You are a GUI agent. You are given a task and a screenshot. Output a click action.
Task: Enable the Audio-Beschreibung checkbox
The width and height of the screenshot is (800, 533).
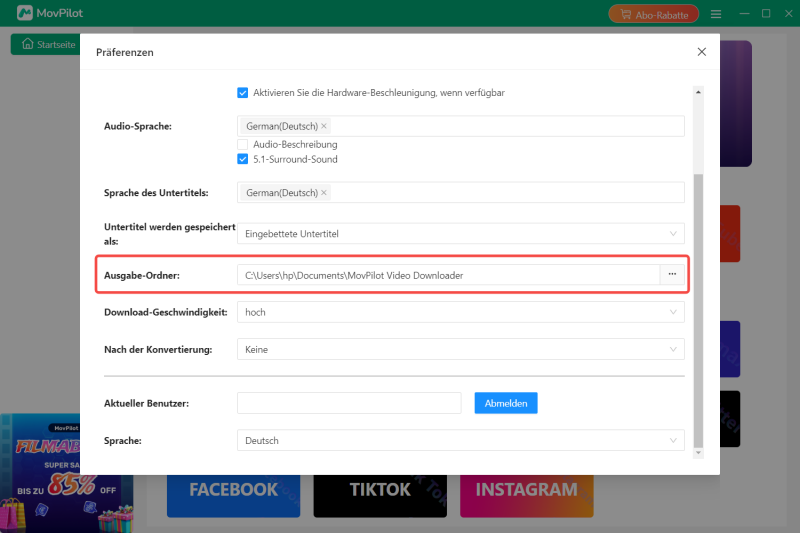[242, 144]
